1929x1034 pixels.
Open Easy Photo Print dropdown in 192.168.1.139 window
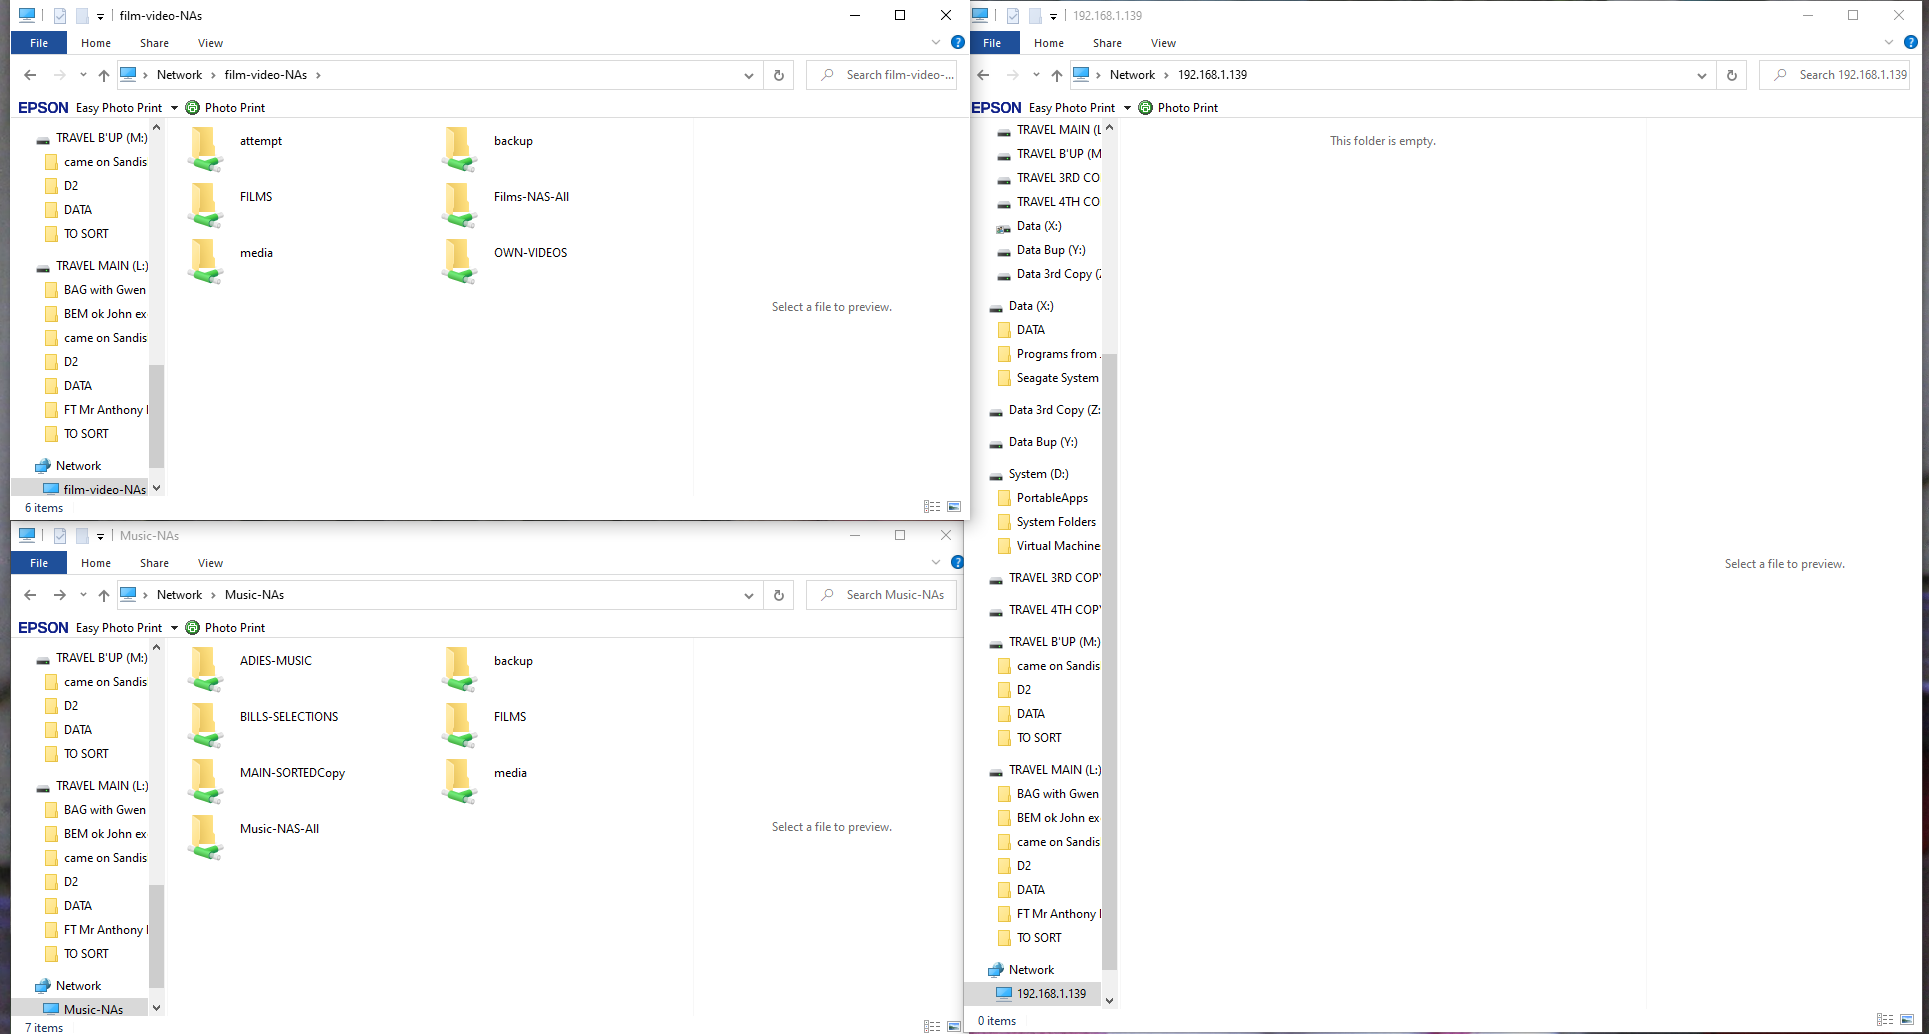(x=1127, y=108)
